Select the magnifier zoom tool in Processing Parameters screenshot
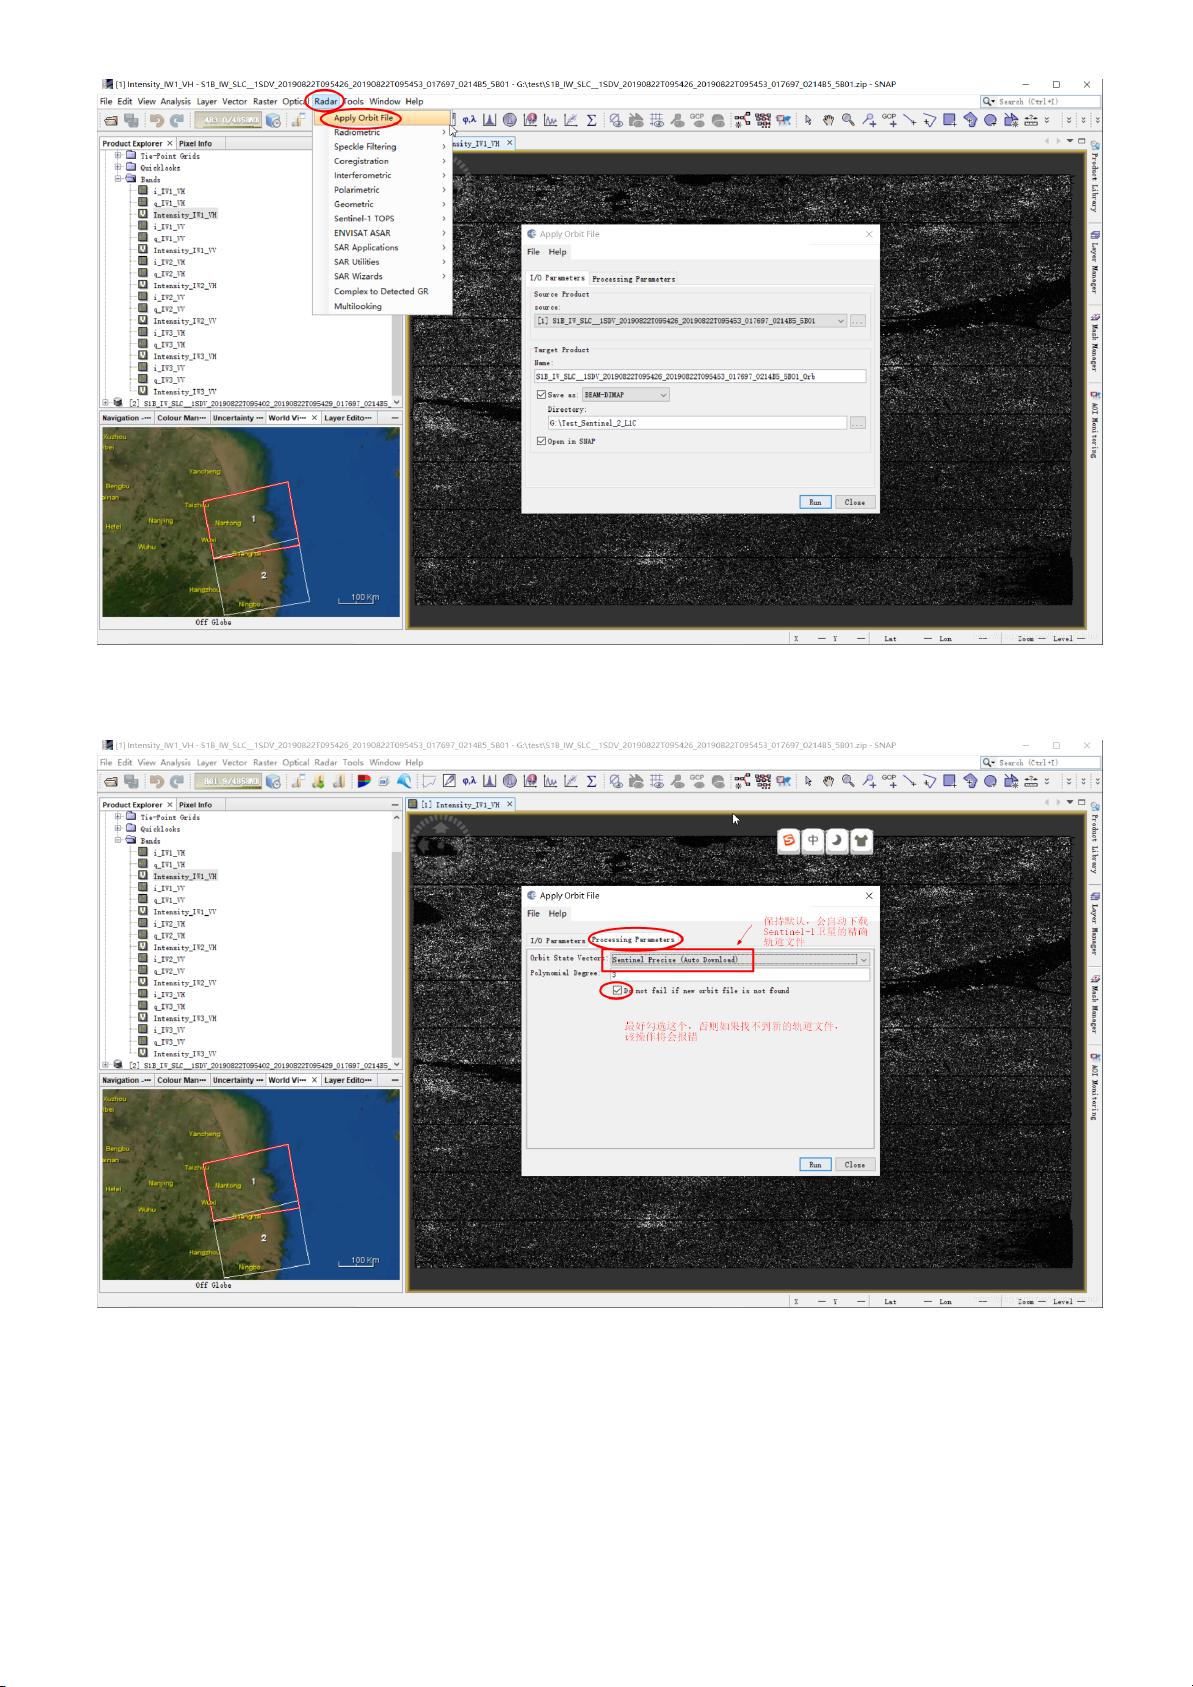 point(848,781)
